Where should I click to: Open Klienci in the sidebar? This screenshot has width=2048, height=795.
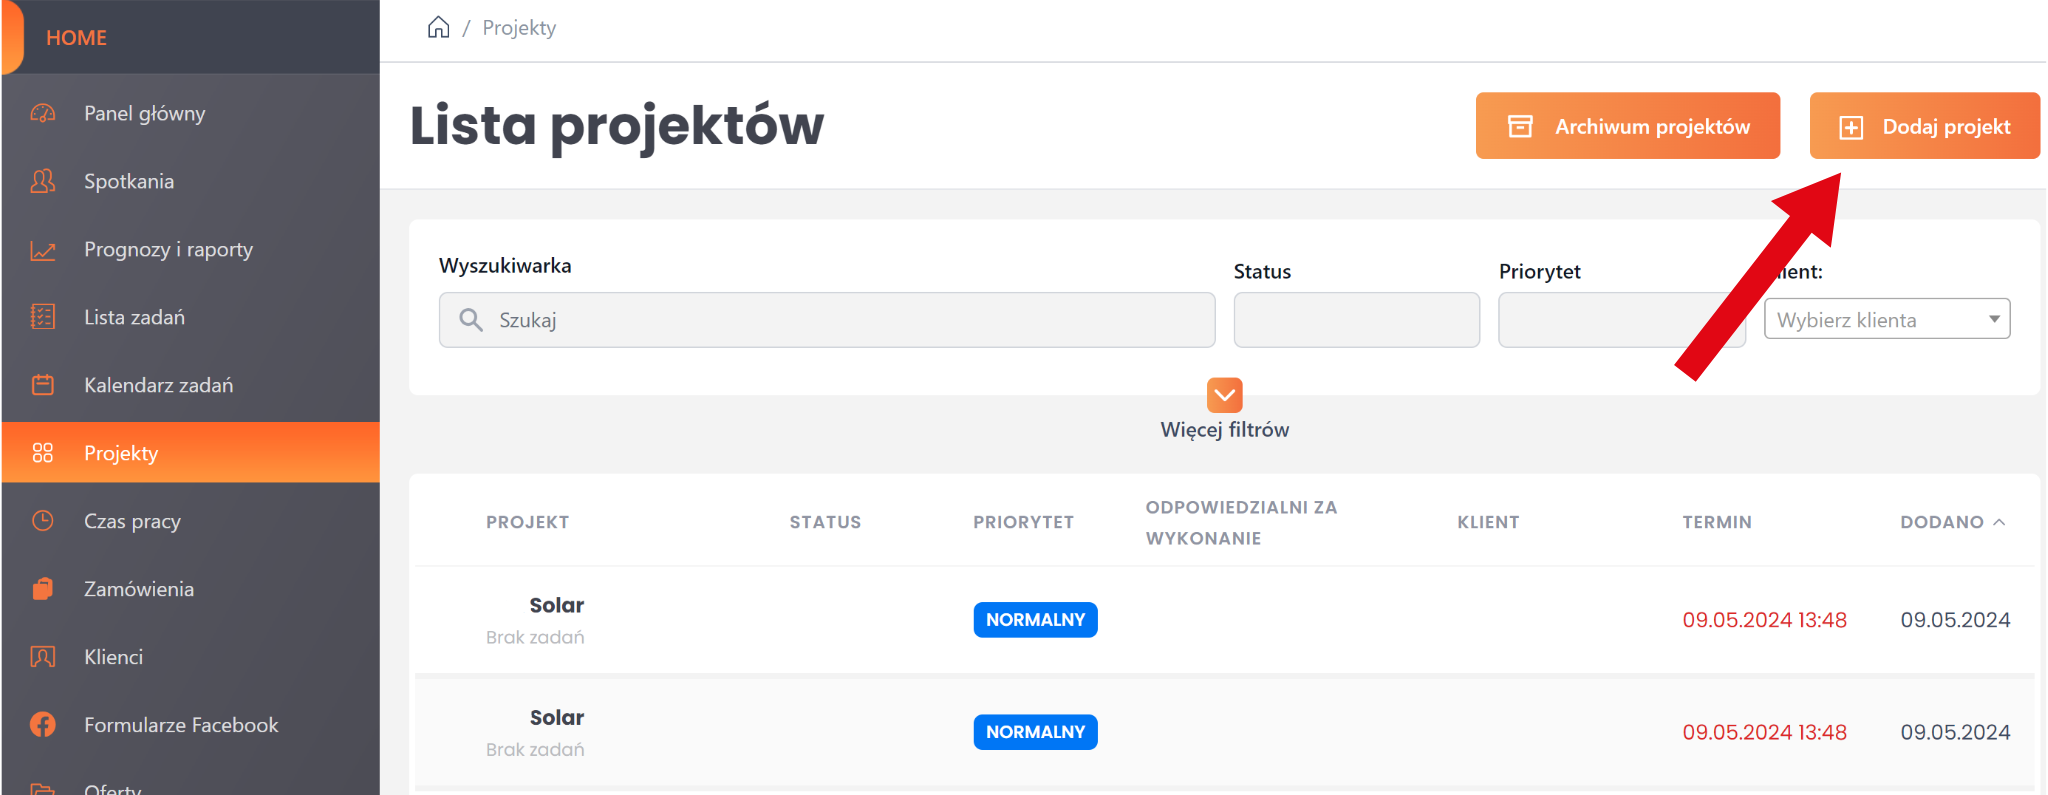(x=113, y=657)
